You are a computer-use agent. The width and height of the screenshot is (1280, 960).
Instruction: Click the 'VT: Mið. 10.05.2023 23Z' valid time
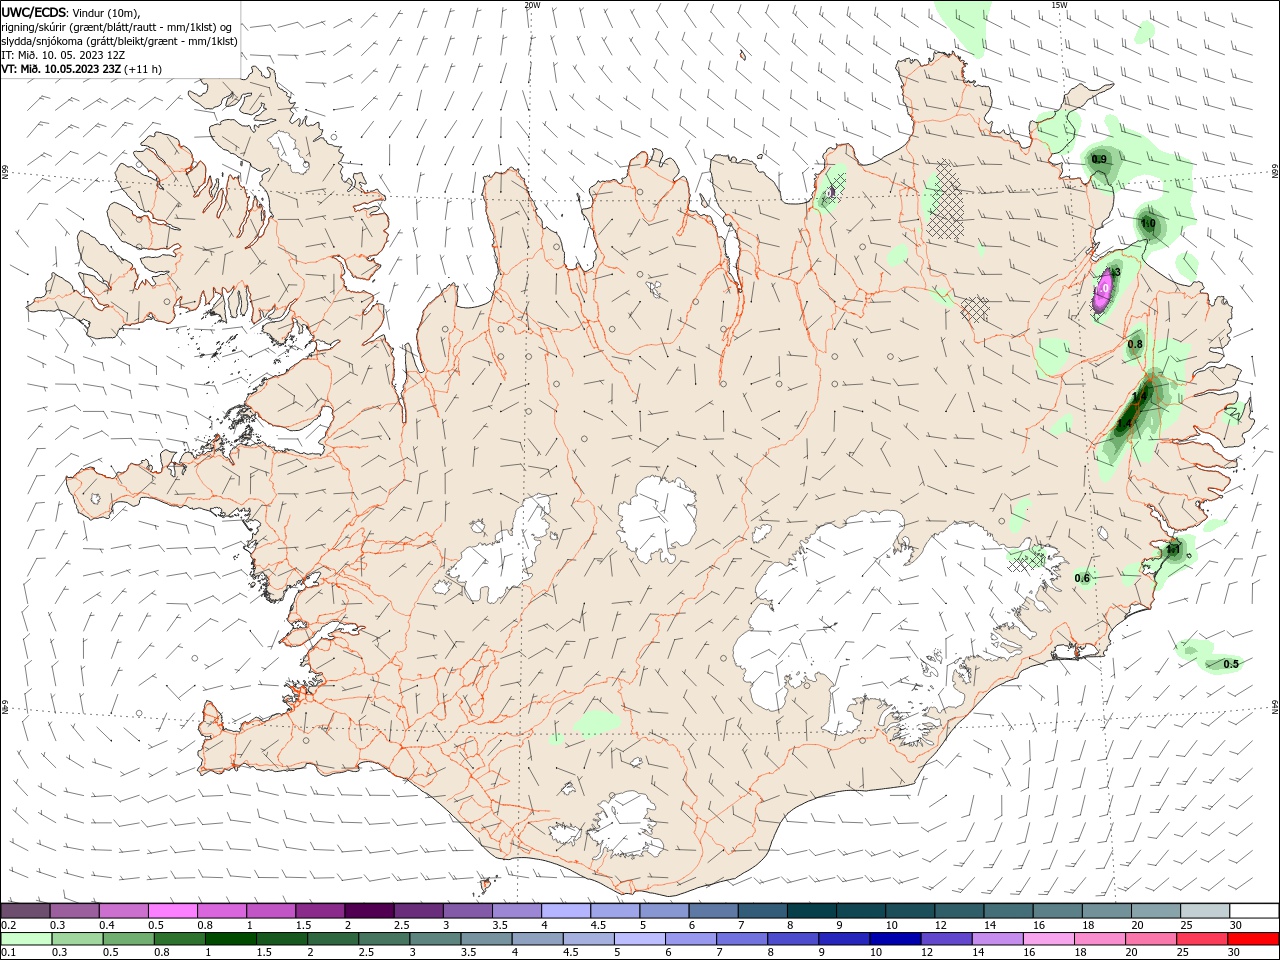tap(62, 69)
